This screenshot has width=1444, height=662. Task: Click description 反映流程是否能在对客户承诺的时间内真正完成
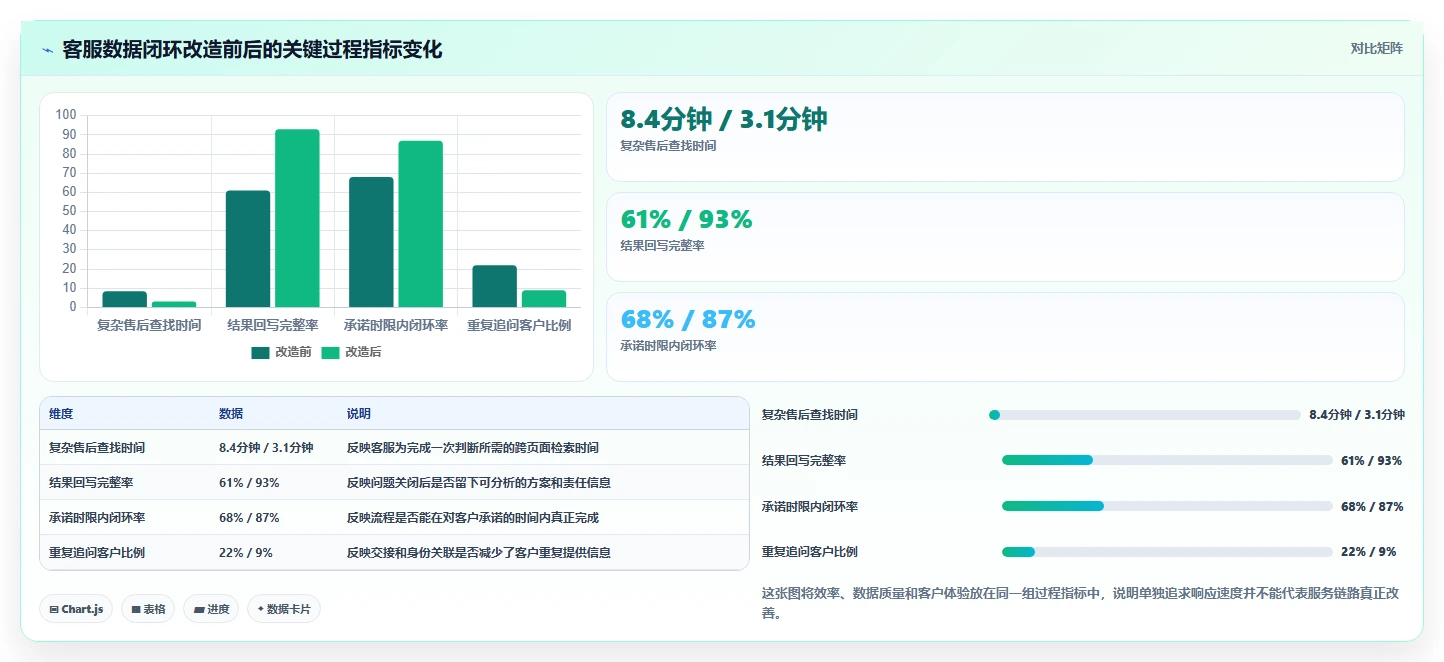[x=473, y=518]
